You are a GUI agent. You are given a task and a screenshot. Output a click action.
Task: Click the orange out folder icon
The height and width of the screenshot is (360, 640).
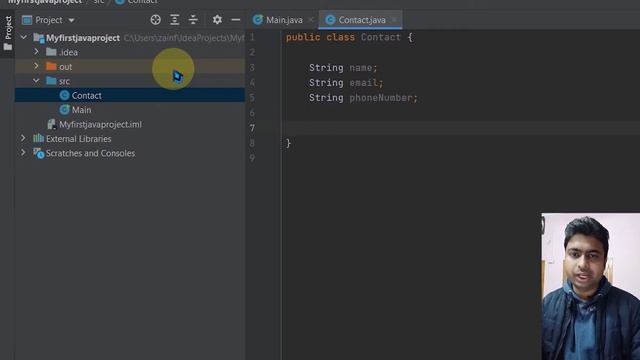click(51, 66)
